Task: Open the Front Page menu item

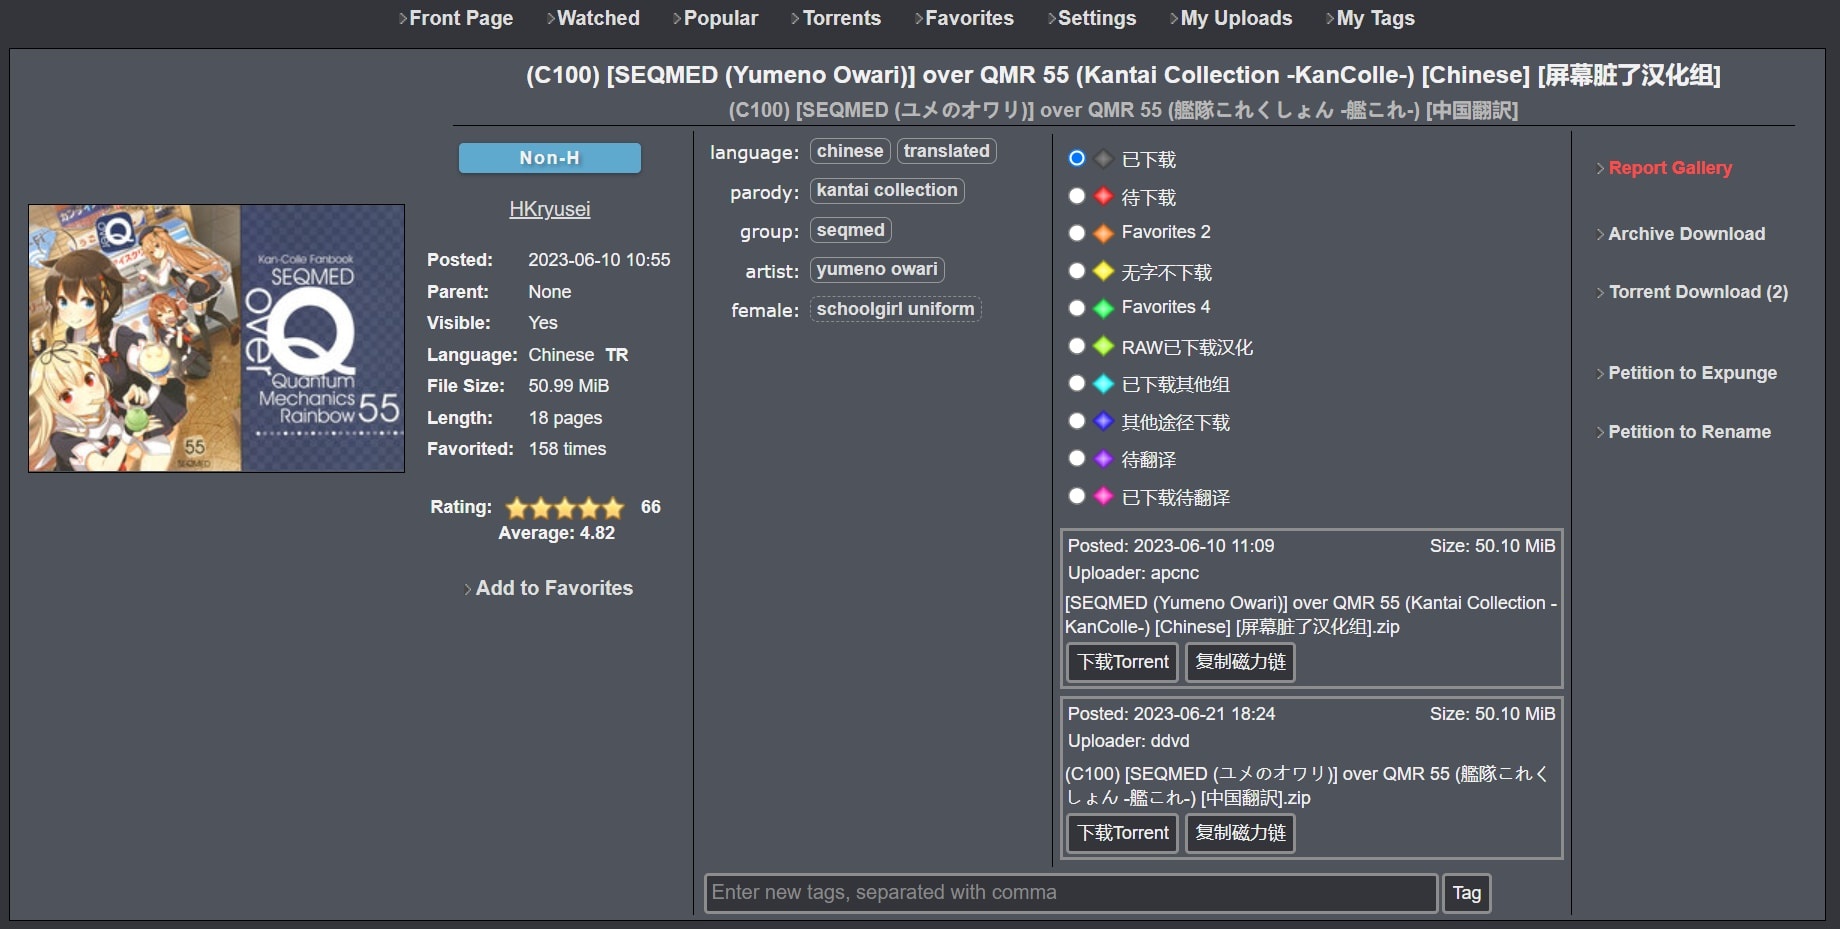Action: [460, 18]
